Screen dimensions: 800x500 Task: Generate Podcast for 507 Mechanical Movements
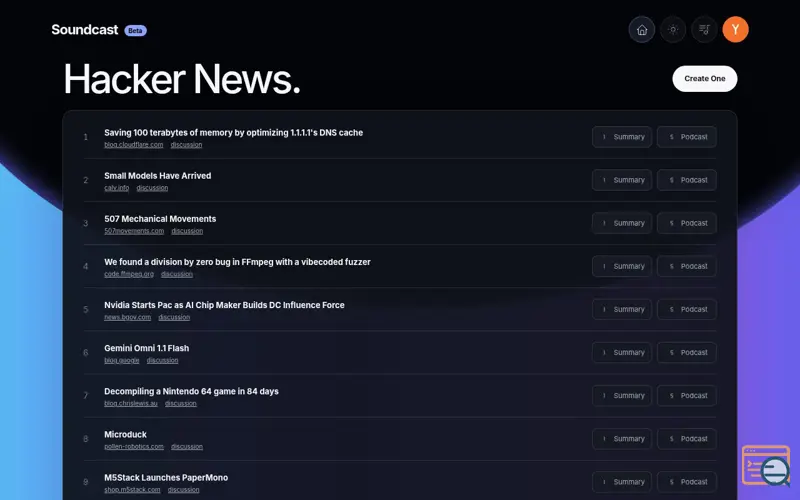[687, 223]
